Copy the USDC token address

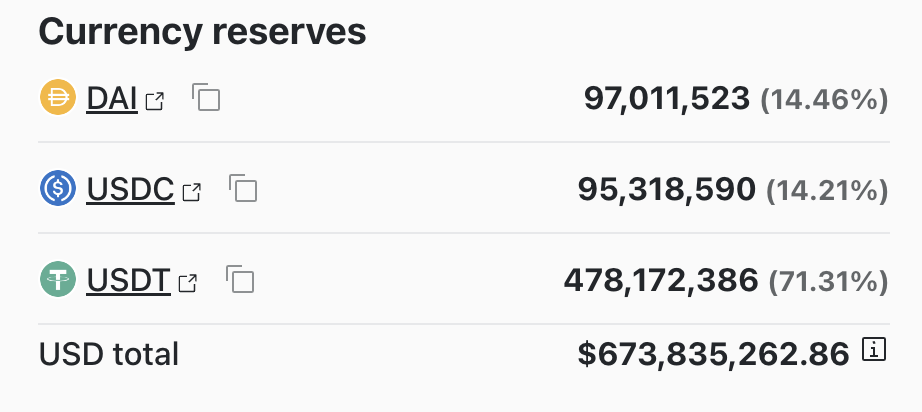243,189
